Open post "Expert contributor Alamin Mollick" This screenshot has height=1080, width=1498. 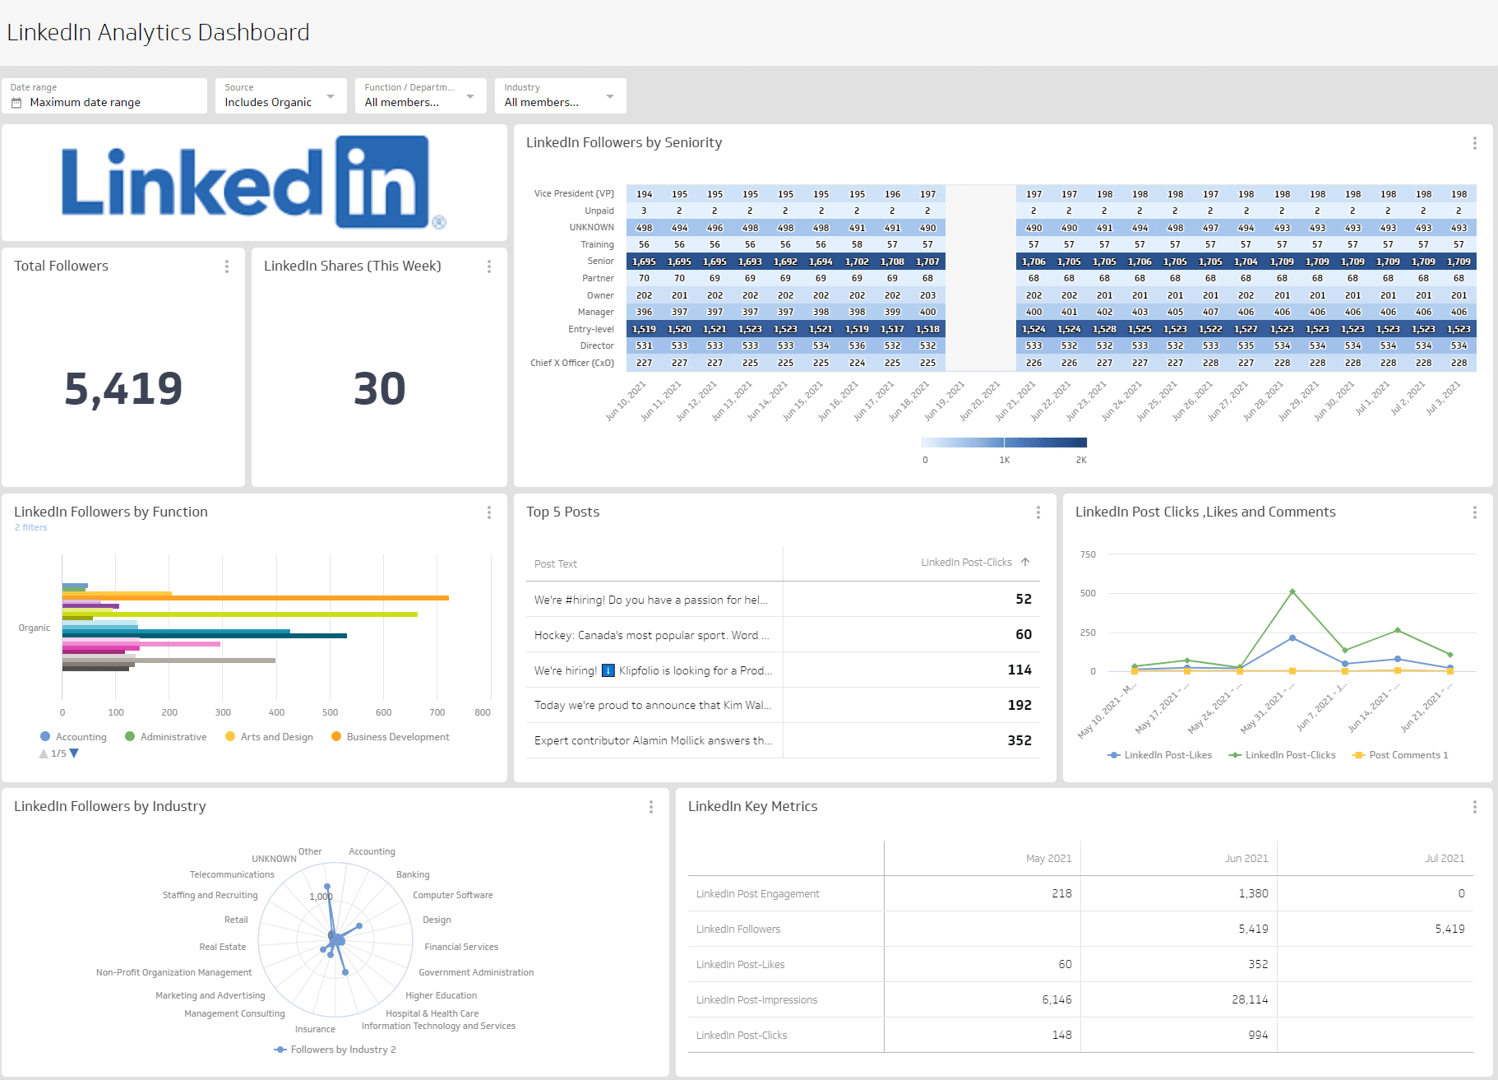point(653,741)
